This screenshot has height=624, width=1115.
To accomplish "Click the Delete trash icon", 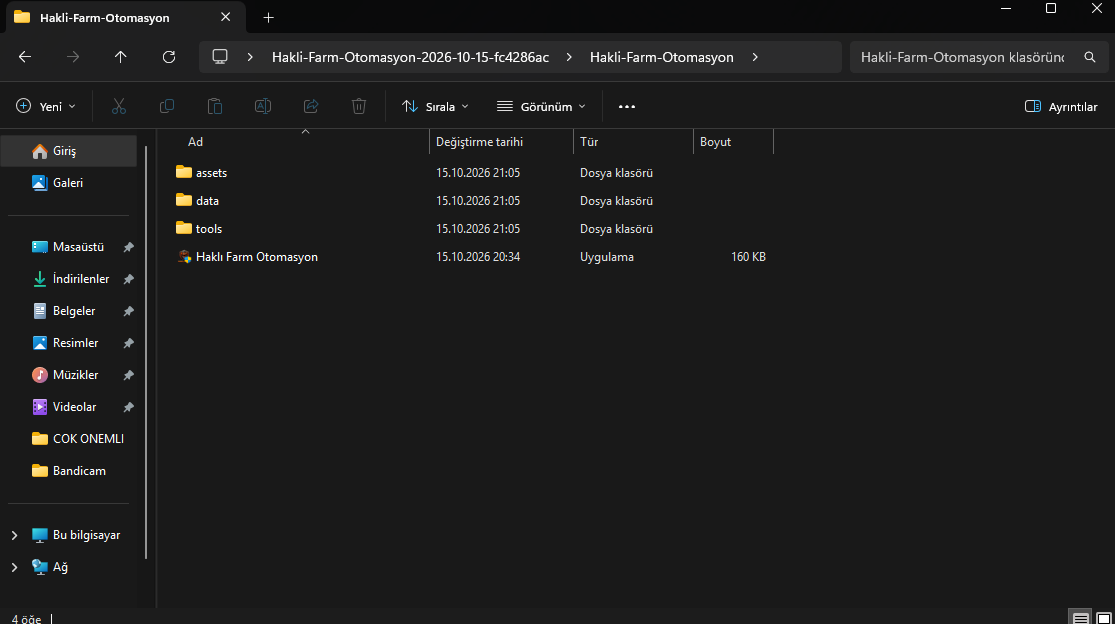I will coord(359,107).
